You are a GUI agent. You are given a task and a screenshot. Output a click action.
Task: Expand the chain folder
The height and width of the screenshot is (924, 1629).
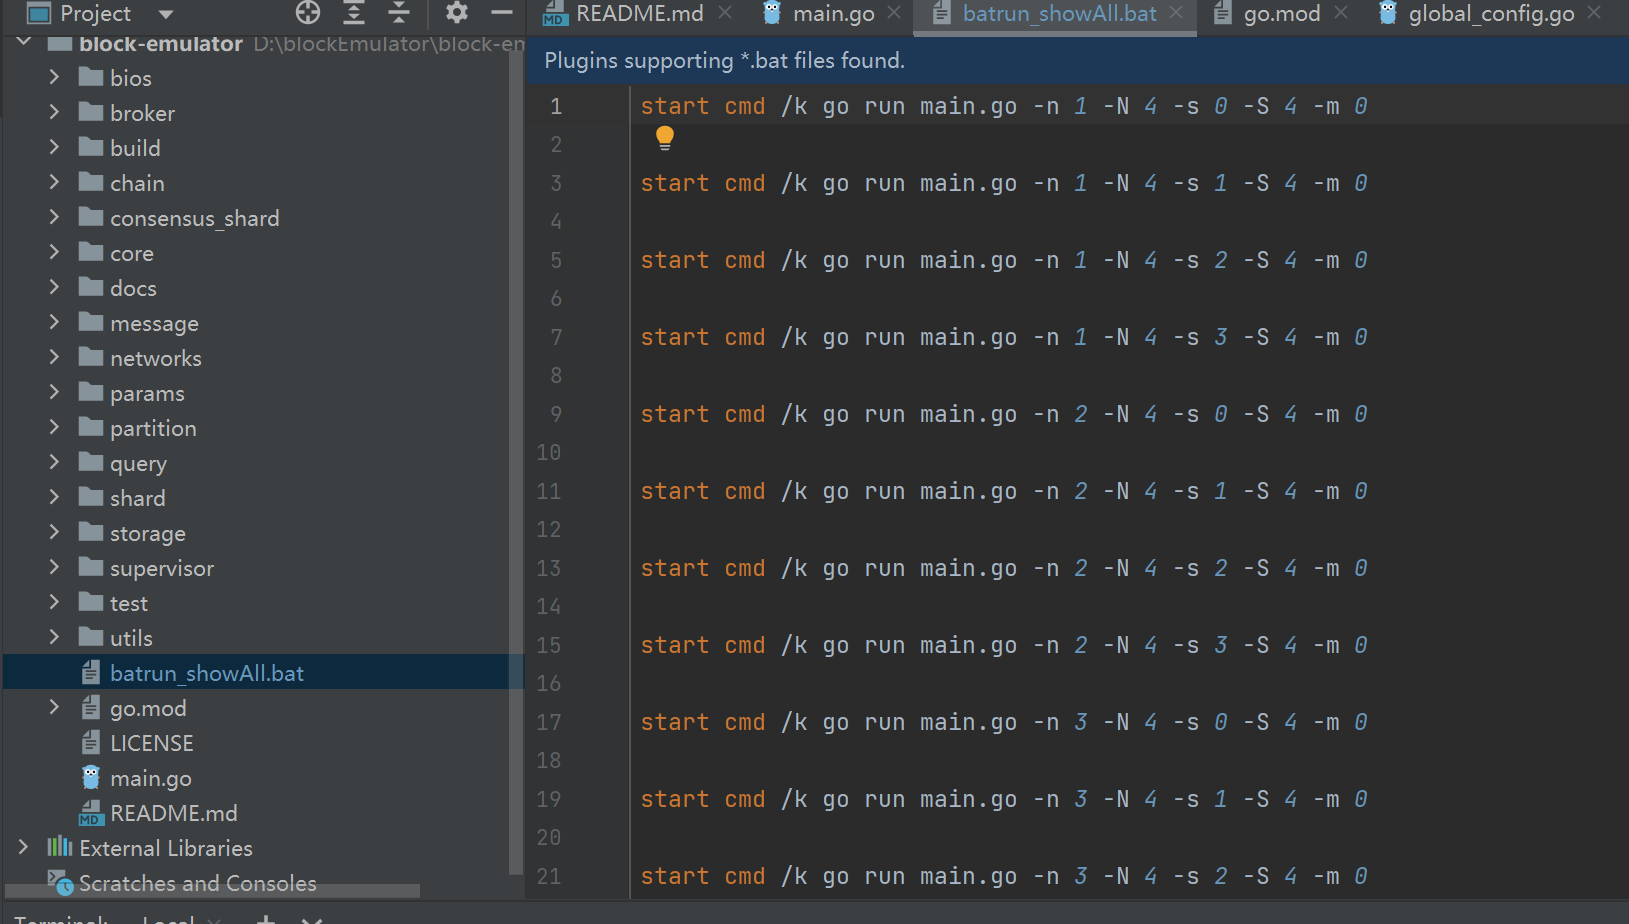point(54,182)
